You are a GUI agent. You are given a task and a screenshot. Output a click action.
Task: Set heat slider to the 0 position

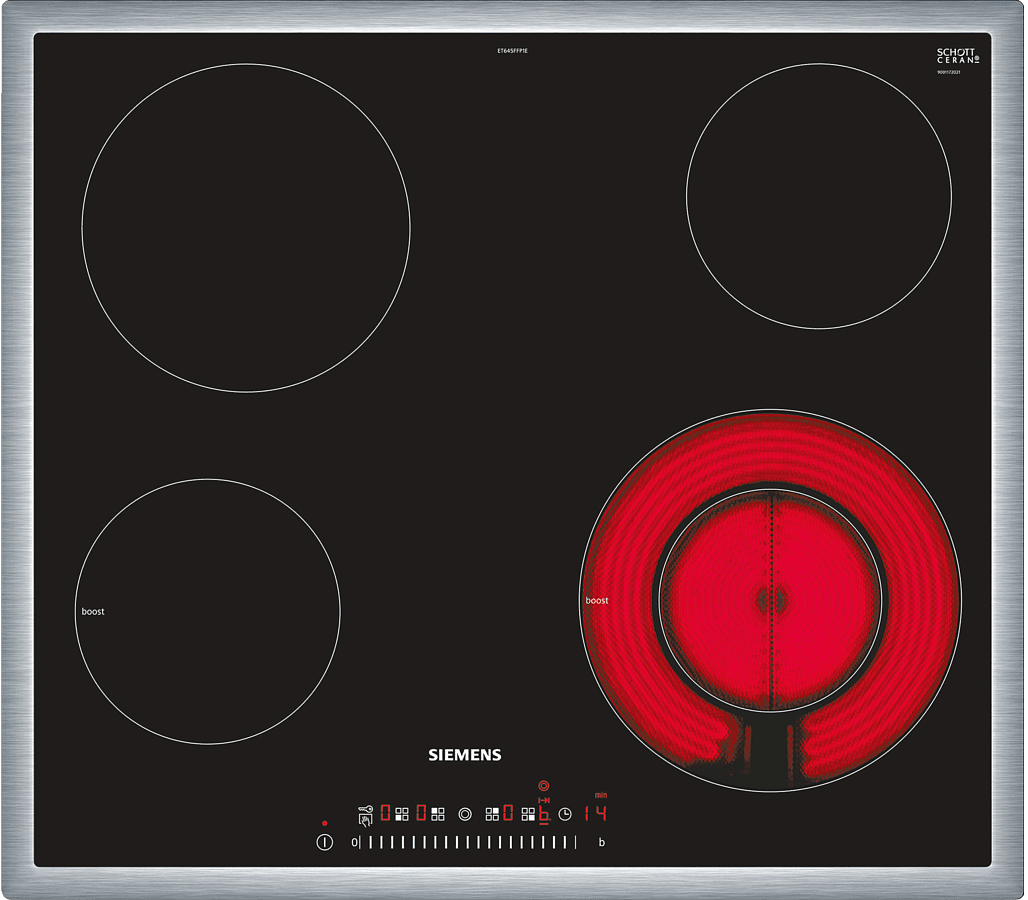point(354,843)
